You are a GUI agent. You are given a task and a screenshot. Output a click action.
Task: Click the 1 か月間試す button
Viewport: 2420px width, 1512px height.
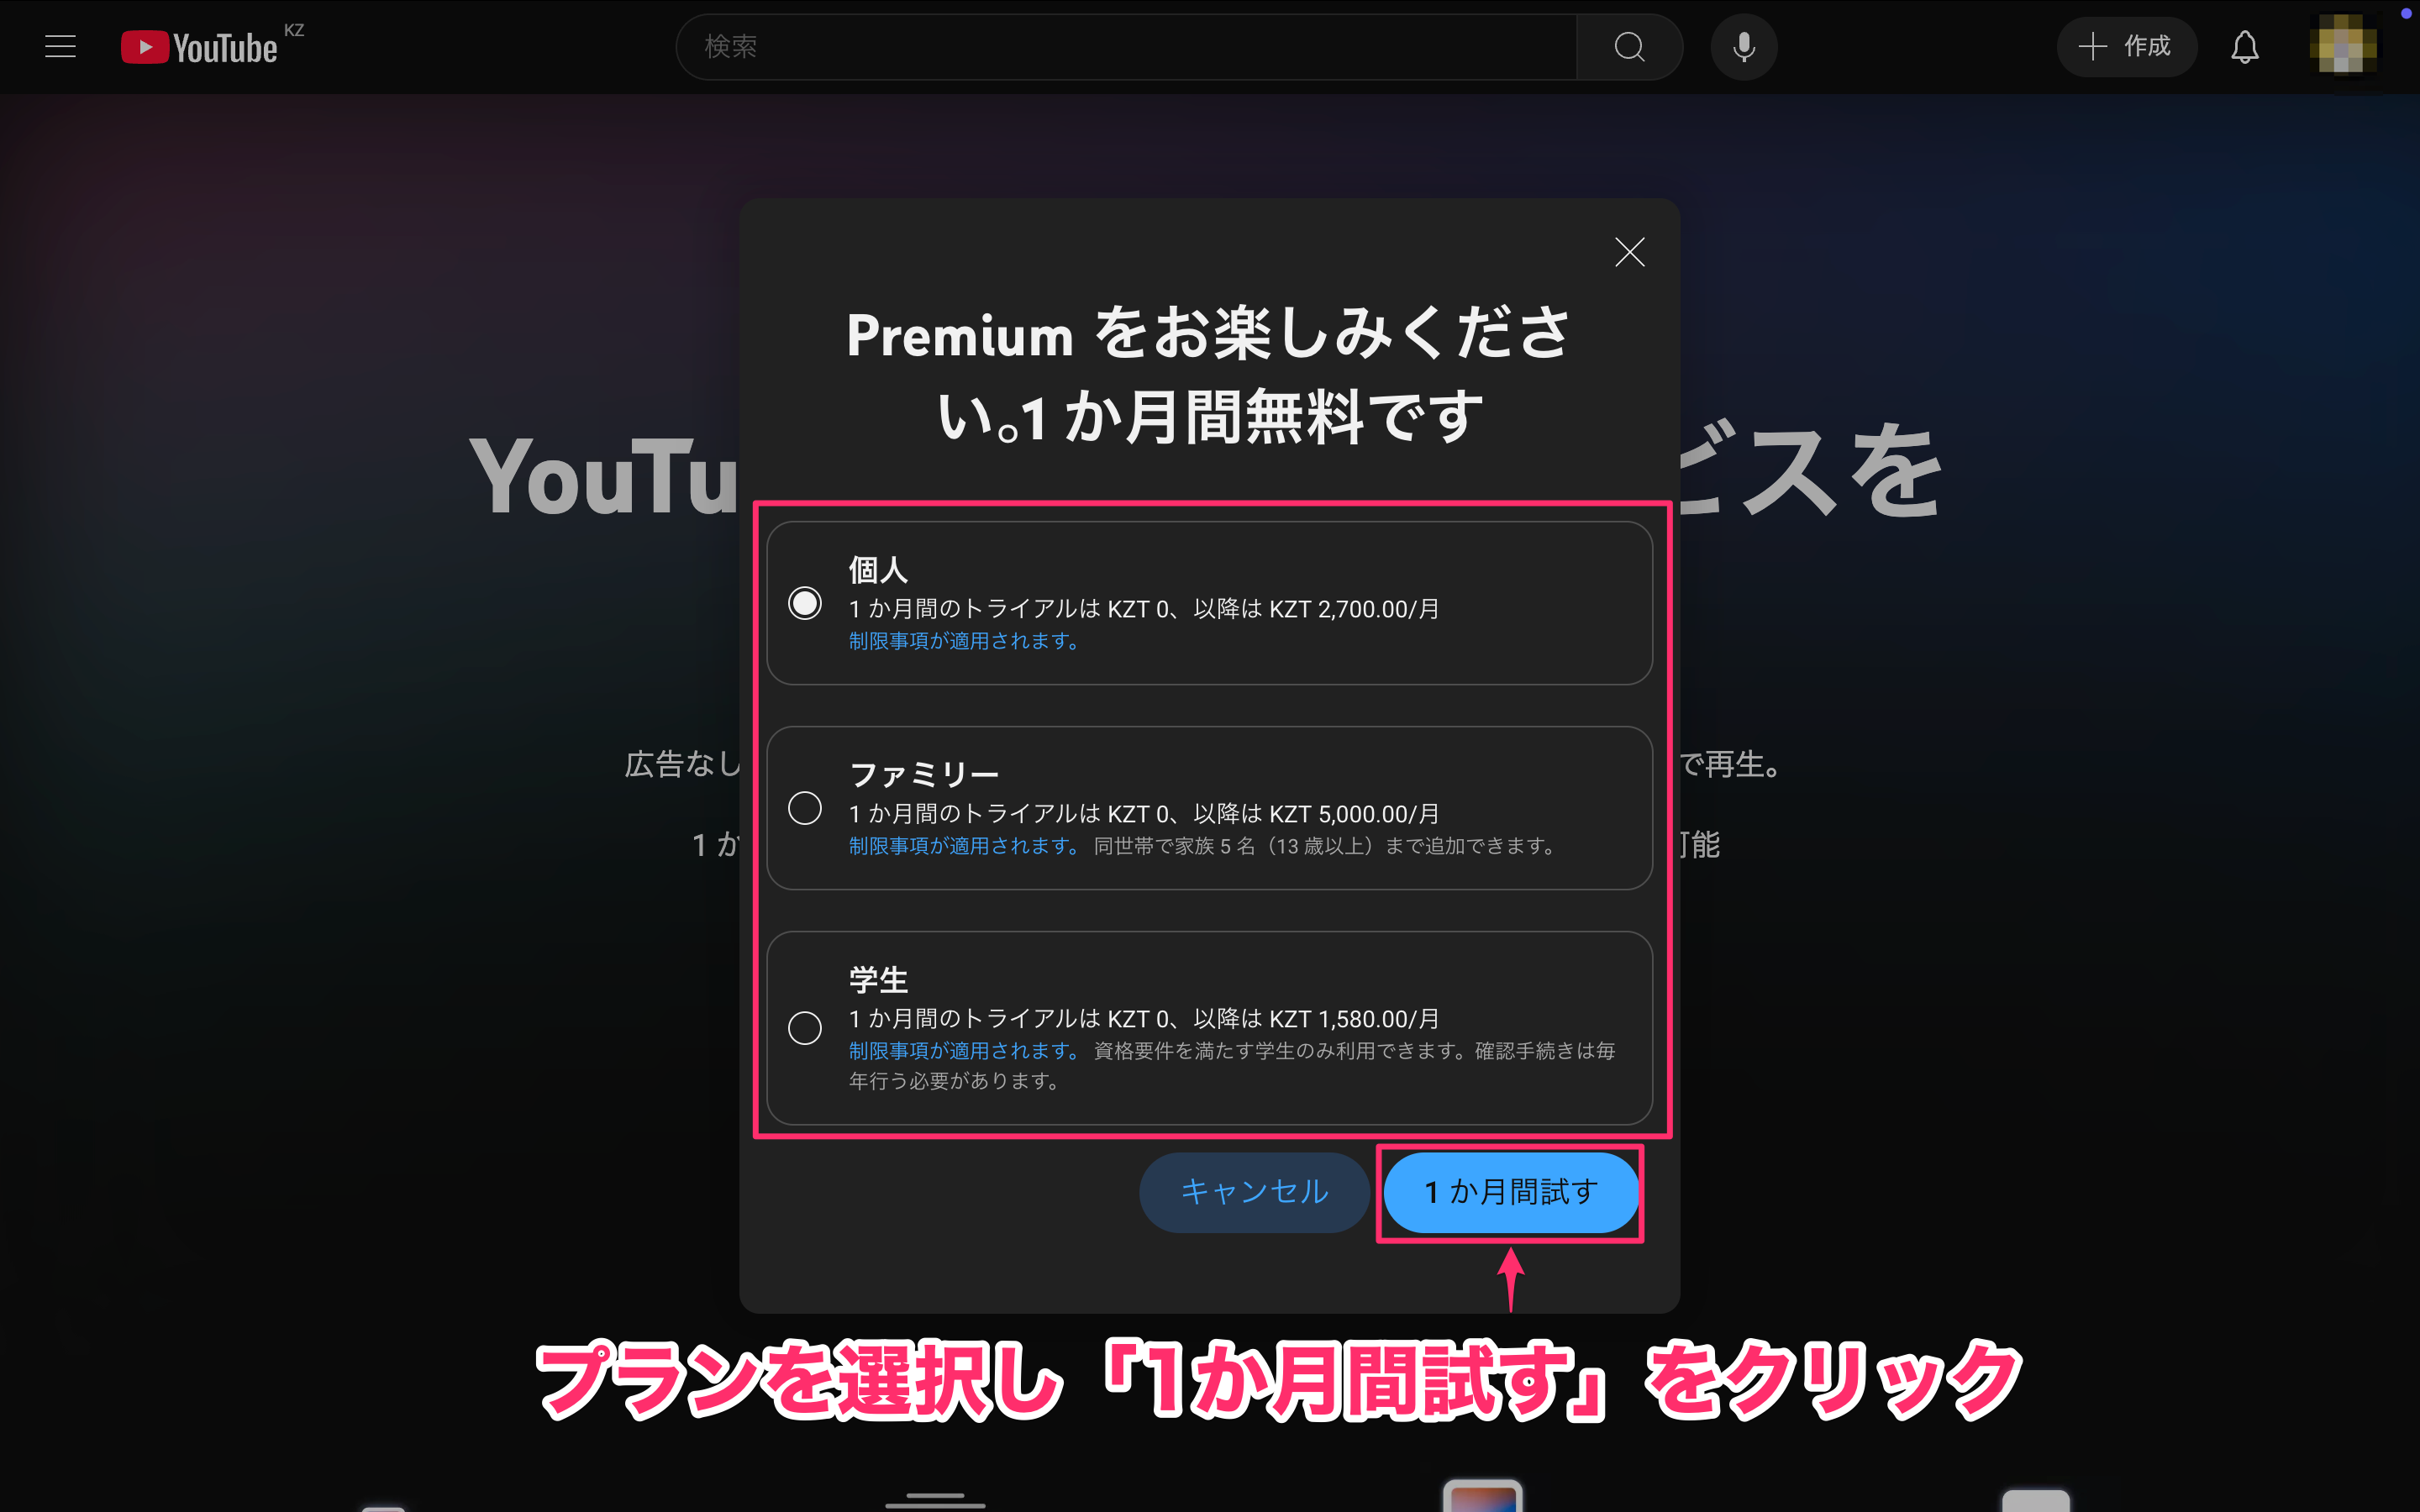tap(1511, 1192)
